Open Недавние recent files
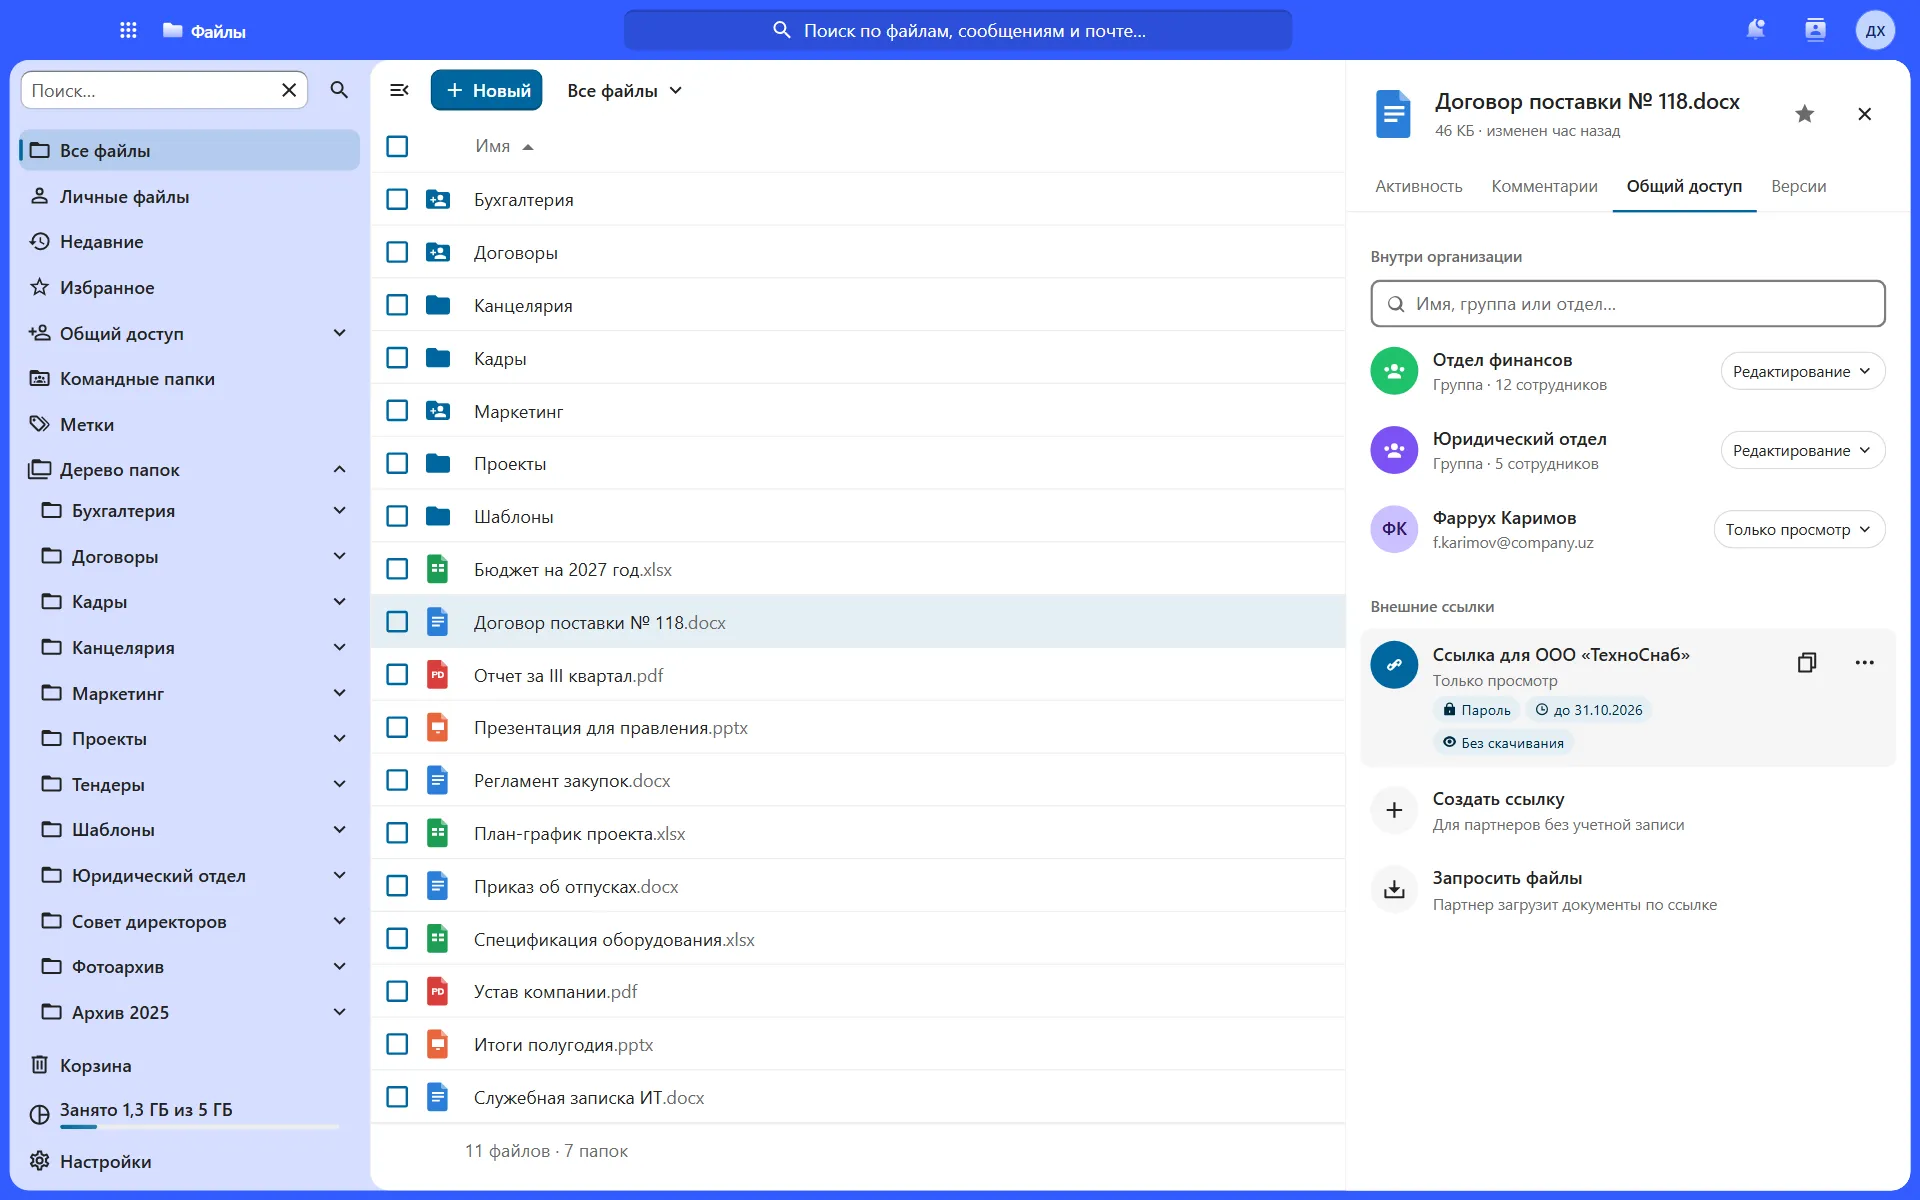Viewport: 1920px width, 1200px height. pyautogui.click(x=190, y=241)
